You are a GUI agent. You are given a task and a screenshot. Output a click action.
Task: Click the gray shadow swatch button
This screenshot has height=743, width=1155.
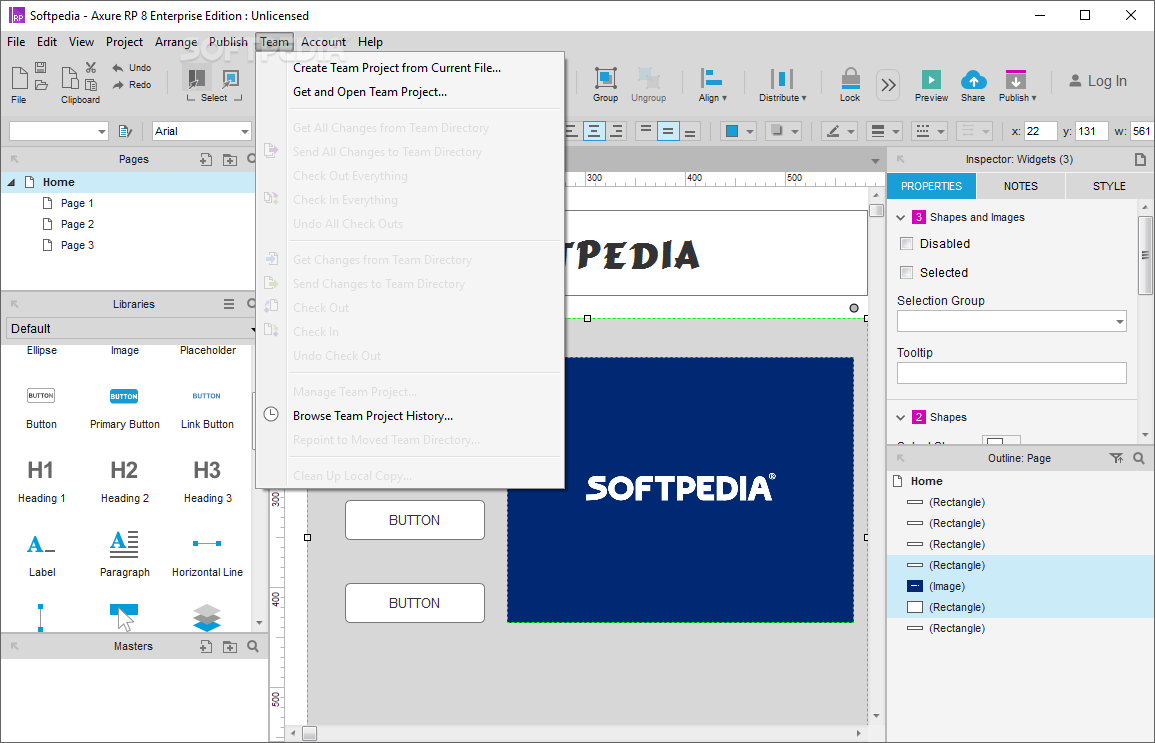pyautogui.click(x=776, y=131)
